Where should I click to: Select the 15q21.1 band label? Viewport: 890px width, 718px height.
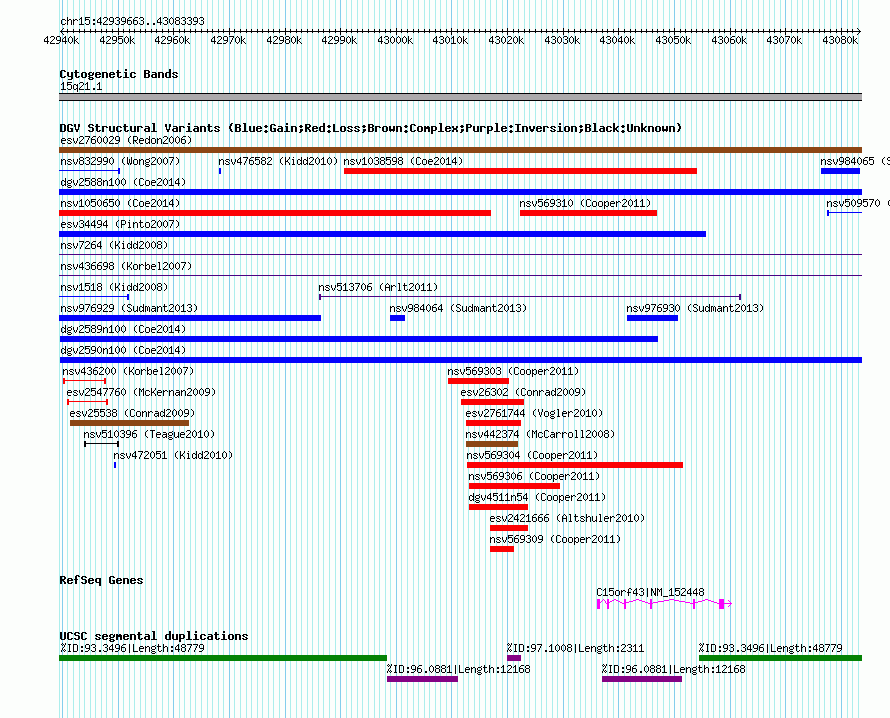[x=81, y=86]
